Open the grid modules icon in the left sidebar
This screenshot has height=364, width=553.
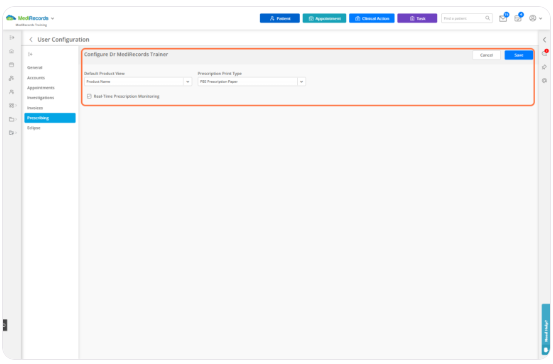[x=11, y=105]
